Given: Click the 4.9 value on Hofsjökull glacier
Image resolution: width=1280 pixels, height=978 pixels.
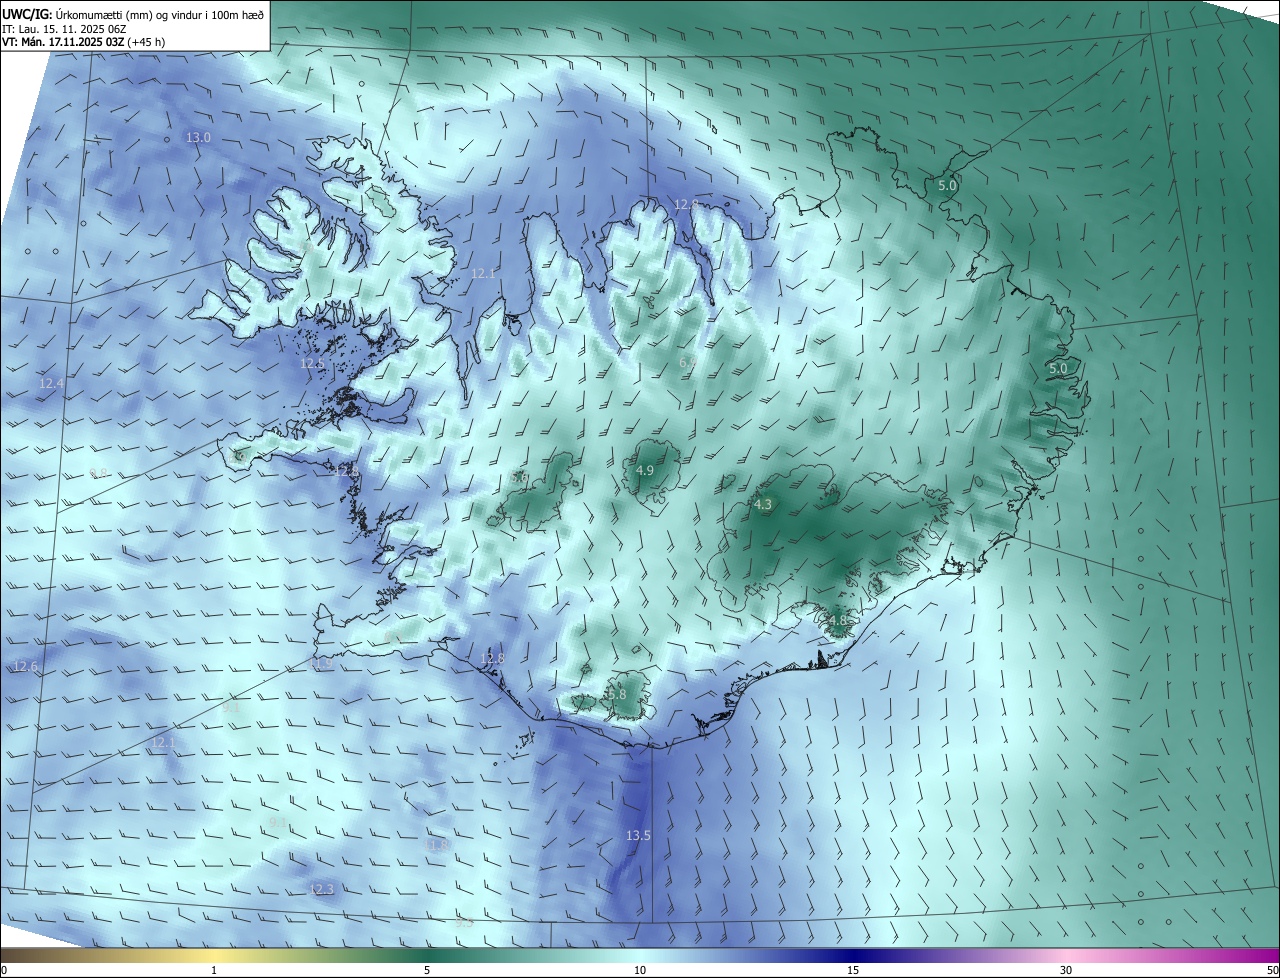Looking at the screenshot, I should tap(645, 470).
